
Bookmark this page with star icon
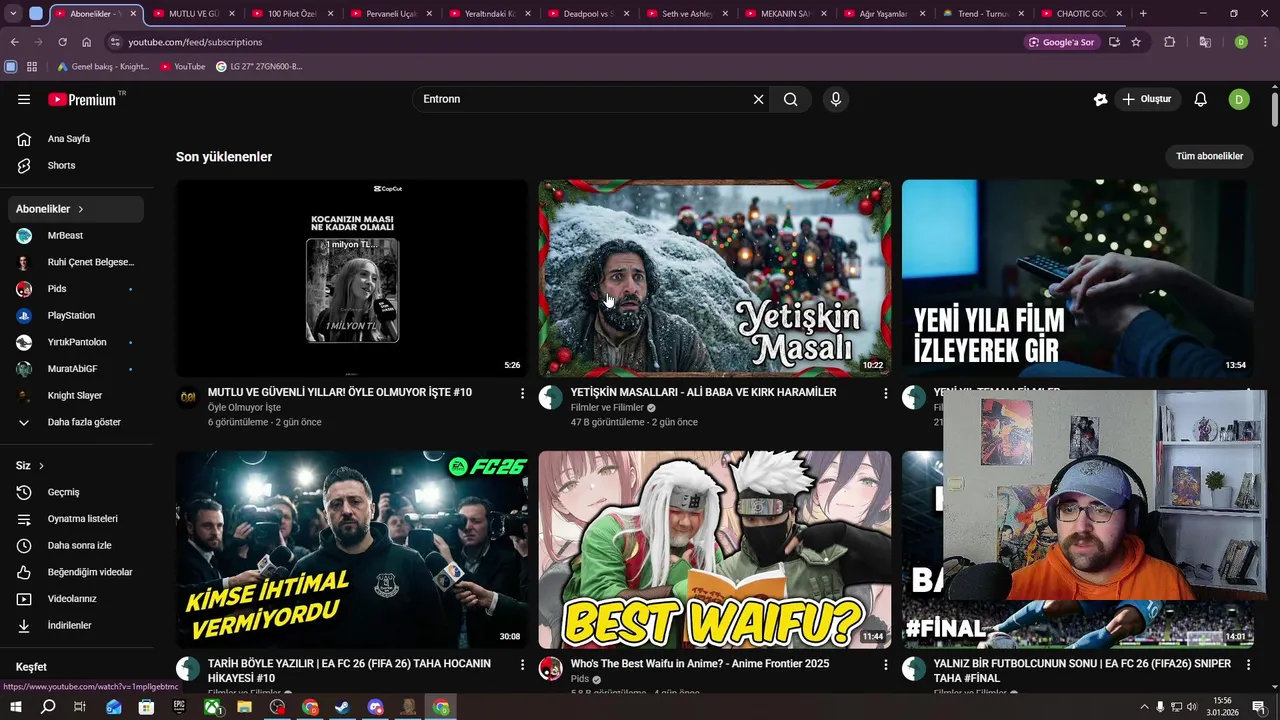pyautogui.click(x=1136, y=42)
